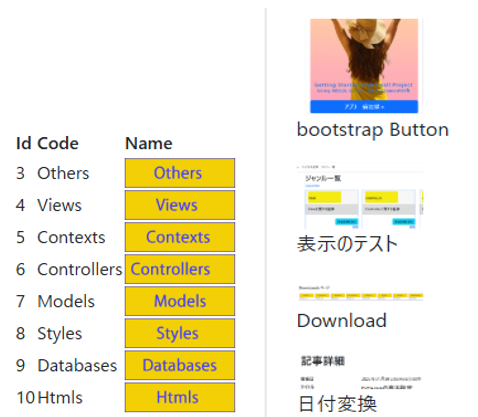
Task: Click the Code column header
Action: pyautogui.click(x=58, y=144)
